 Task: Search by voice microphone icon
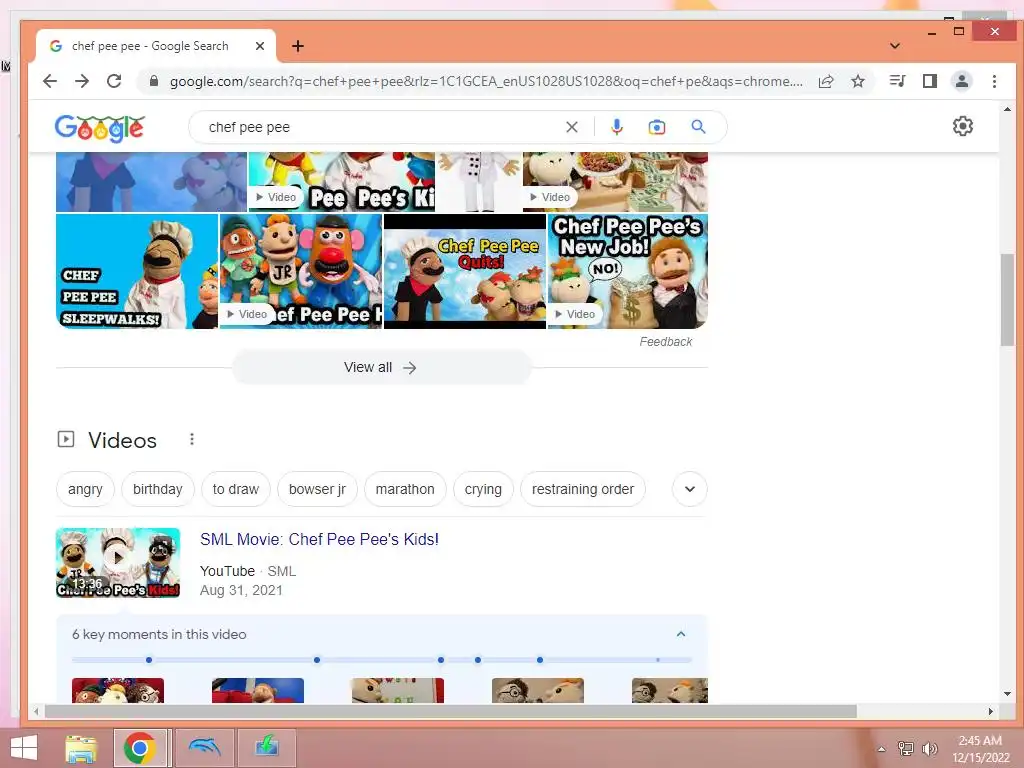[x=616, y=127]
